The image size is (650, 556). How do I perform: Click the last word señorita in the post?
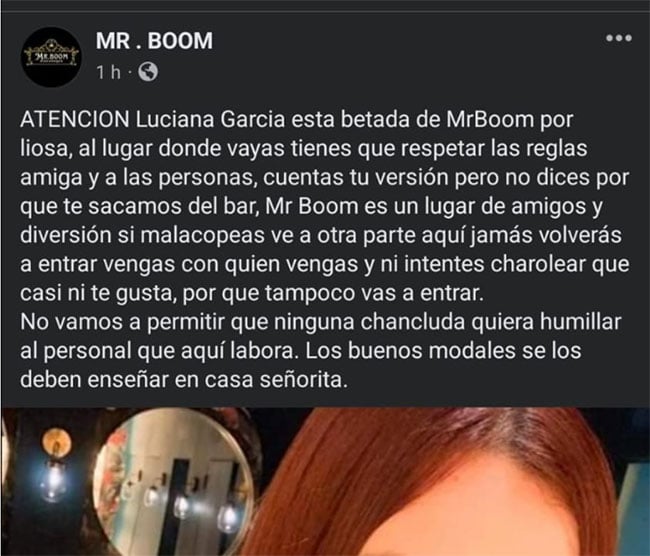pyautogui.click(x=303, y=380)
